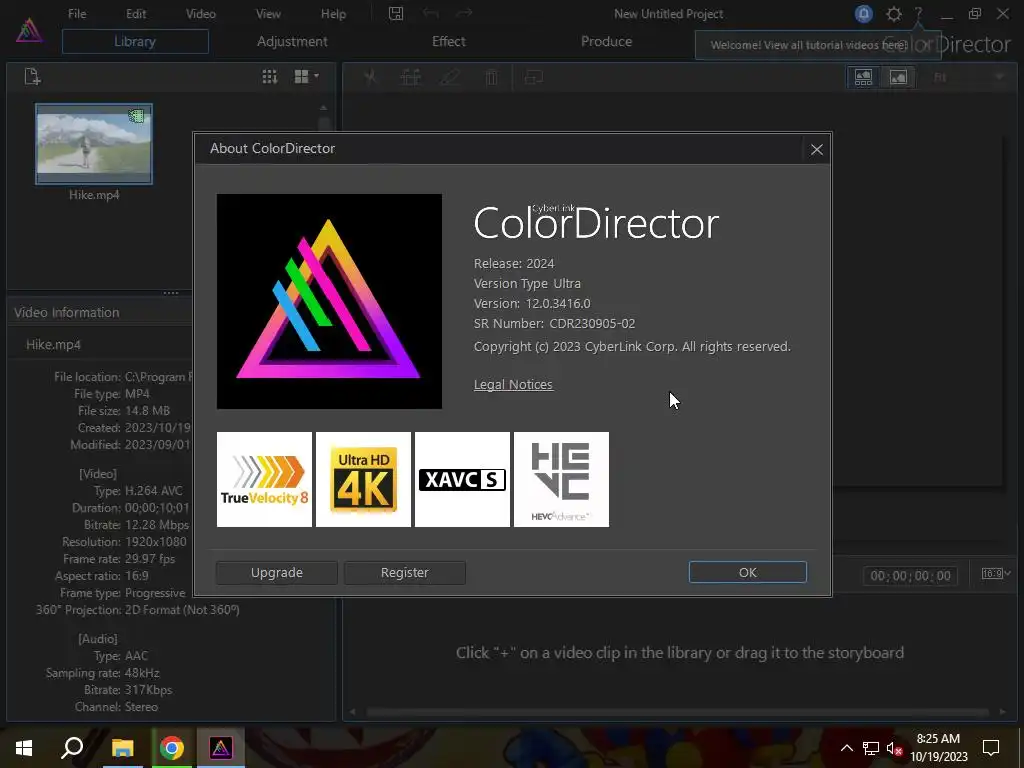Open the Legal Notices link
Image resolution: width=1024 pixels, height=768 pixels.
click(x=513, y=385)
